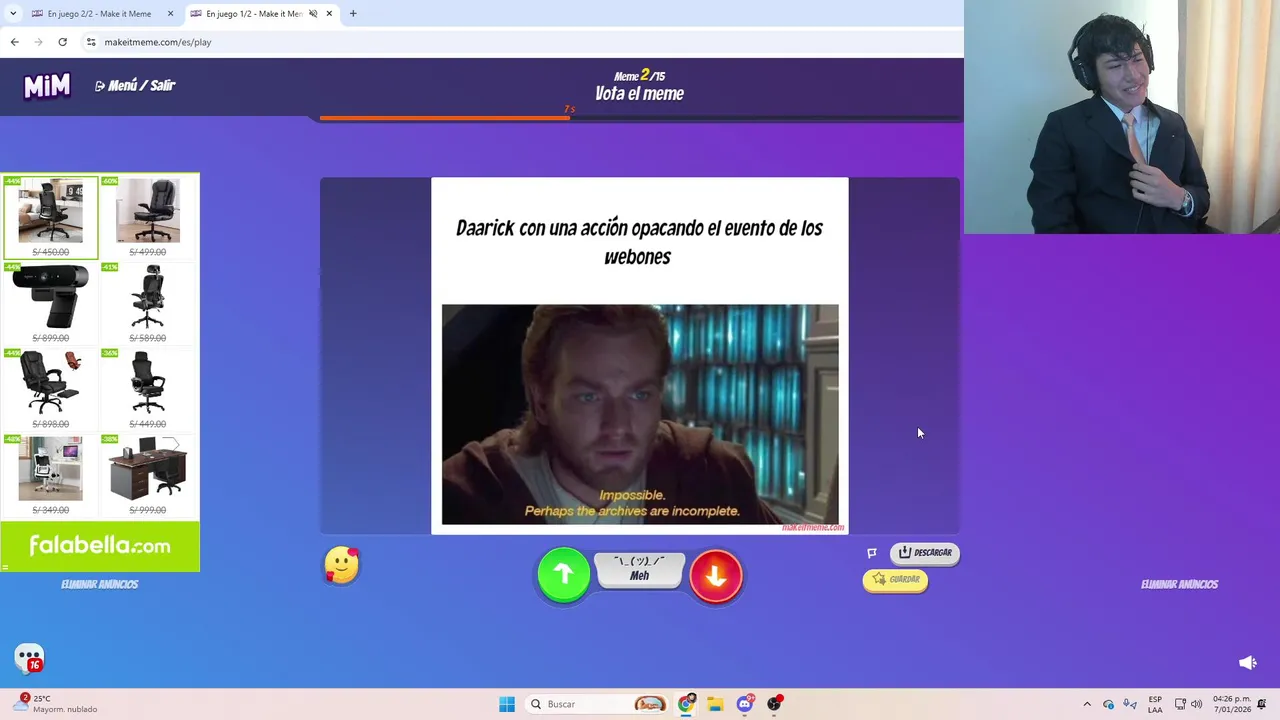This screenshot has height=720, width=1280.
Task: Open the notifications bell icon
Action: pyautogui.click(x=1262, y=704)
